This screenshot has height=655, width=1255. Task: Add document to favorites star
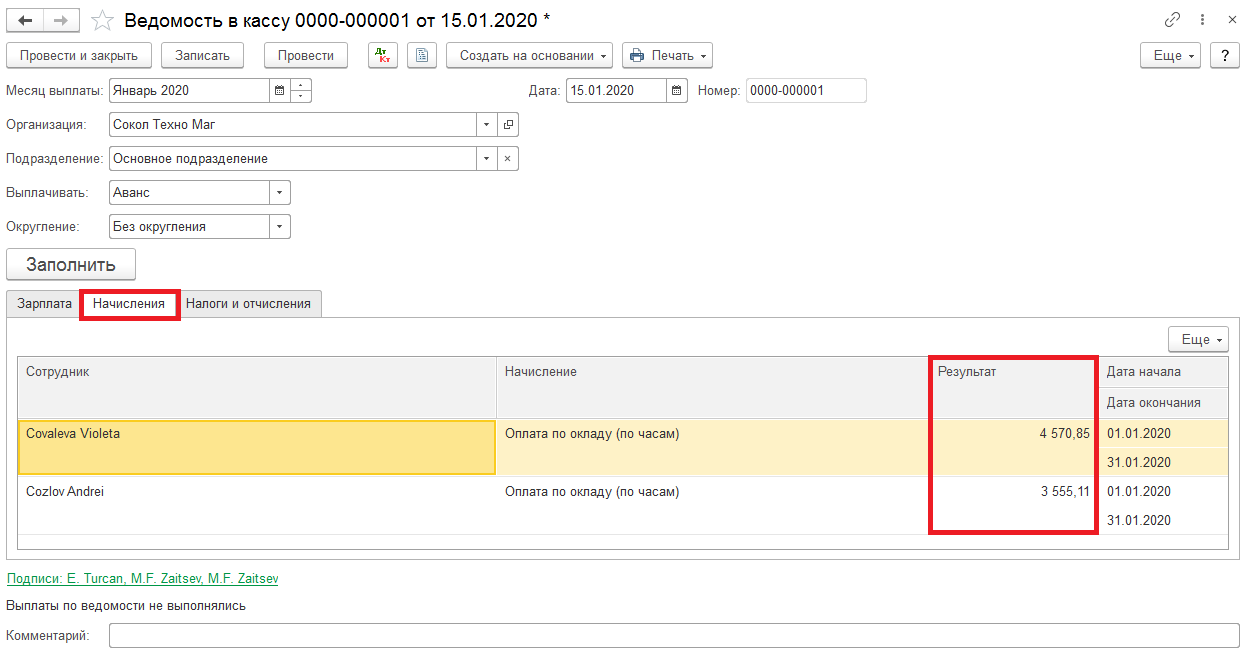[x=102, y=20]
